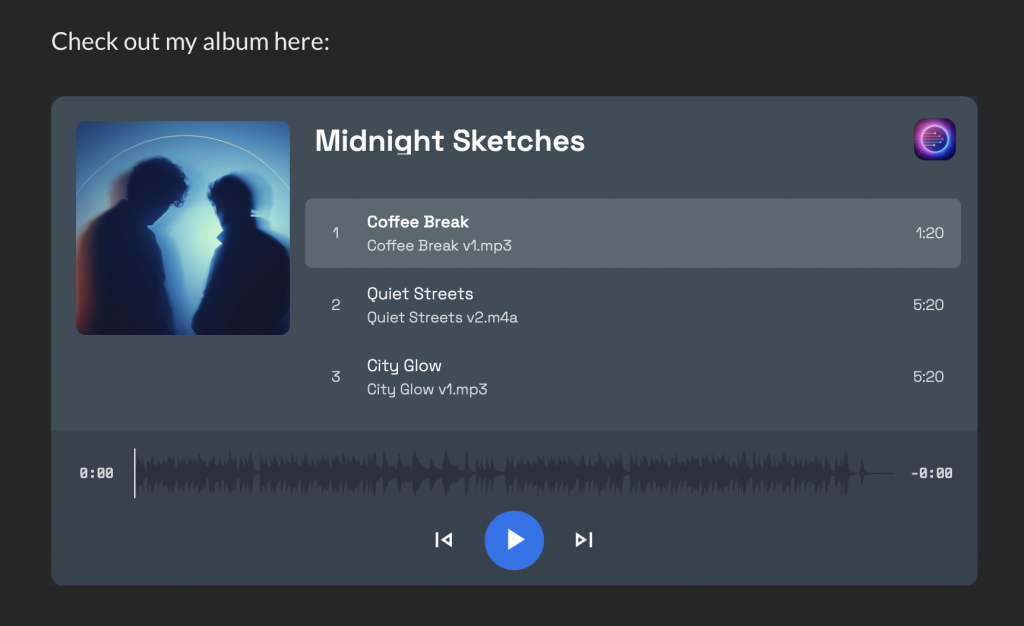Skip to the previous track
This screenshot has height=626, width=1024.
click(444, 540)
